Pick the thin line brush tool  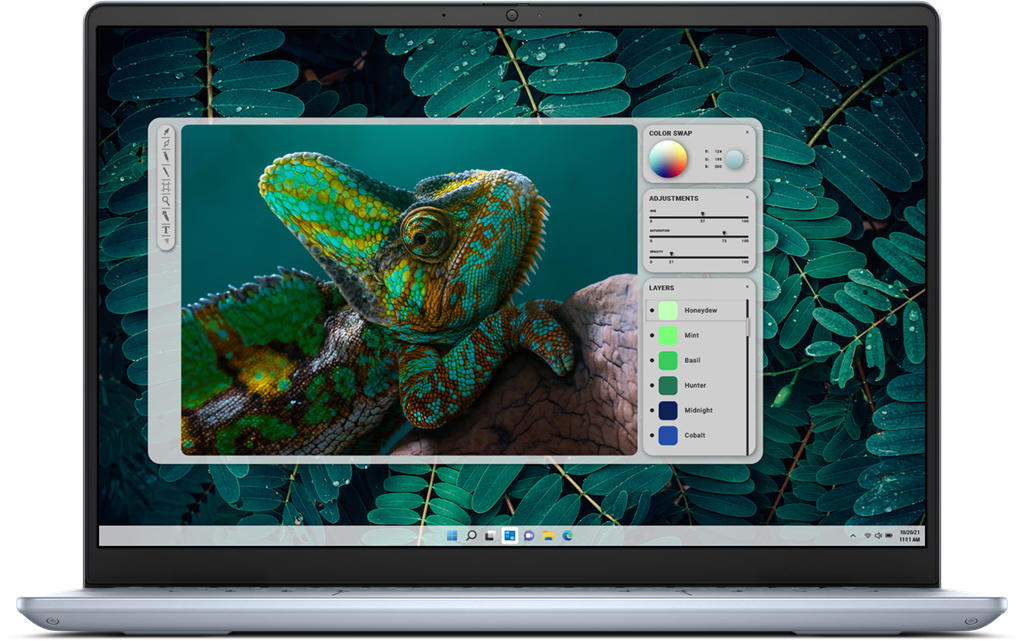166,171
